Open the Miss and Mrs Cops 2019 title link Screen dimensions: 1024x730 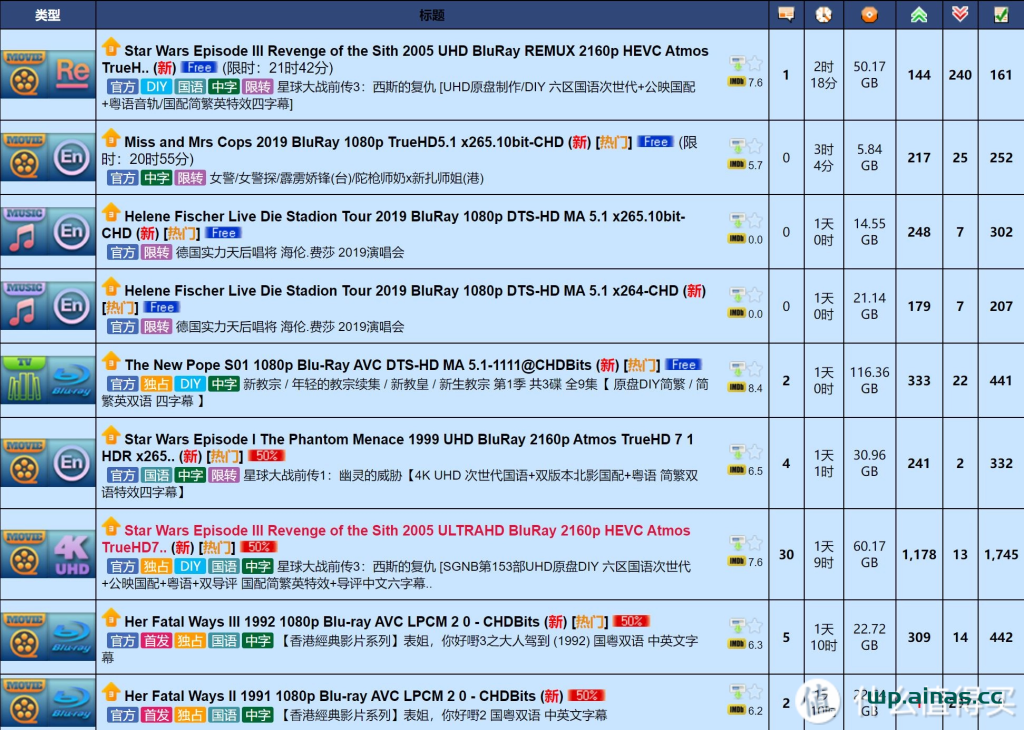pyautogui.click(x=344, y=142)
